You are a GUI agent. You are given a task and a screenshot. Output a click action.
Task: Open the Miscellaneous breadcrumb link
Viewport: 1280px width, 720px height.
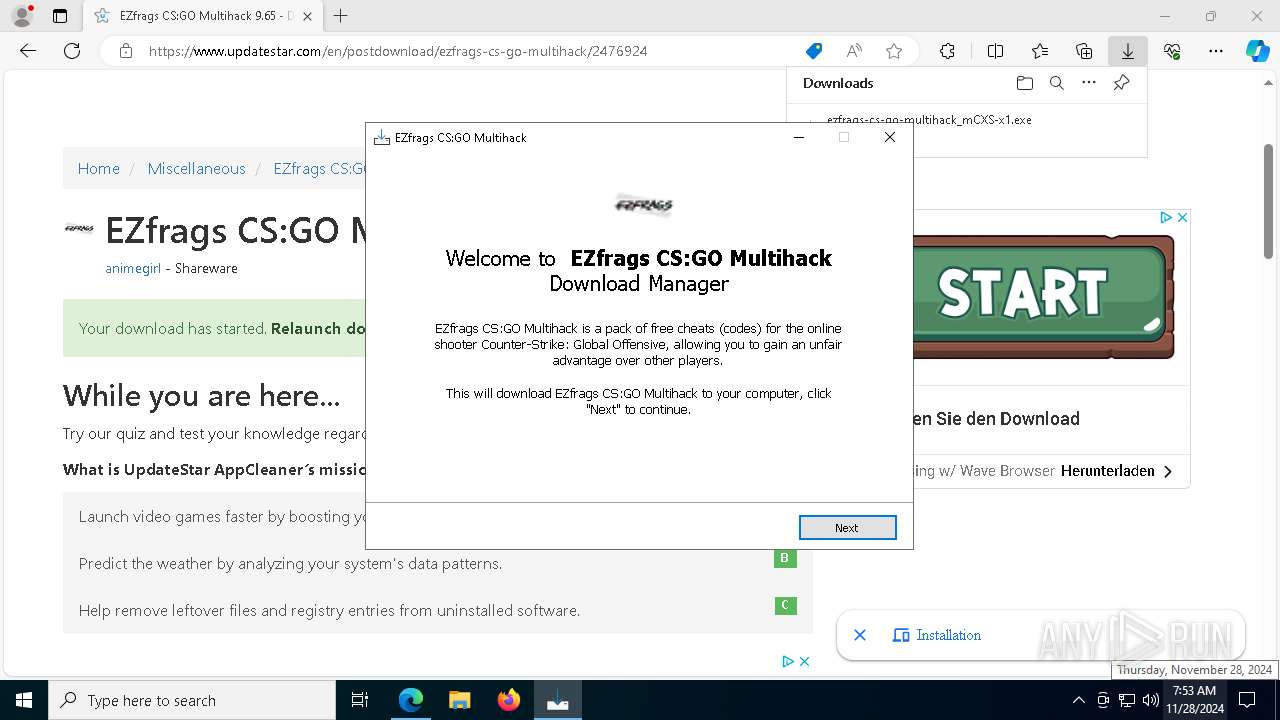pyautogui.click(x=196, y=168)
